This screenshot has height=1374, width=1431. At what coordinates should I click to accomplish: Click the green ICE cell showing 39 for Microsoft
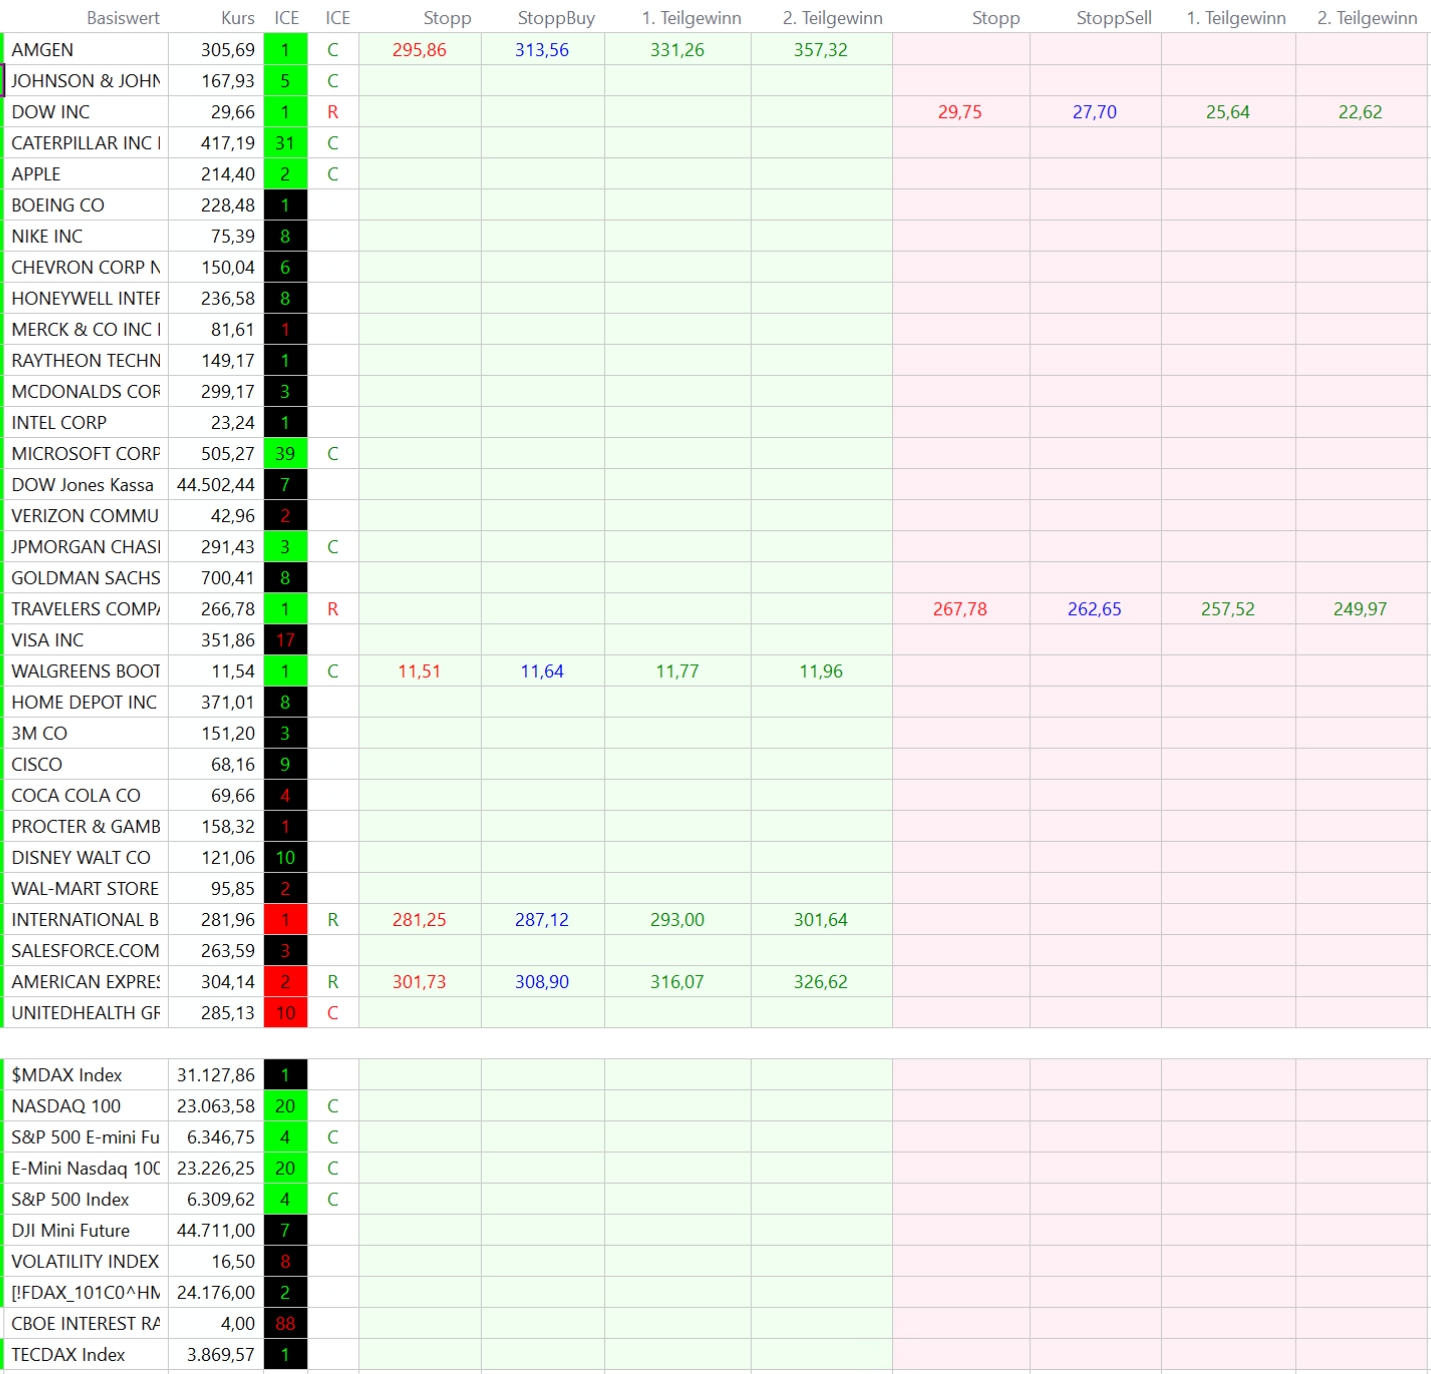point(285,454)
